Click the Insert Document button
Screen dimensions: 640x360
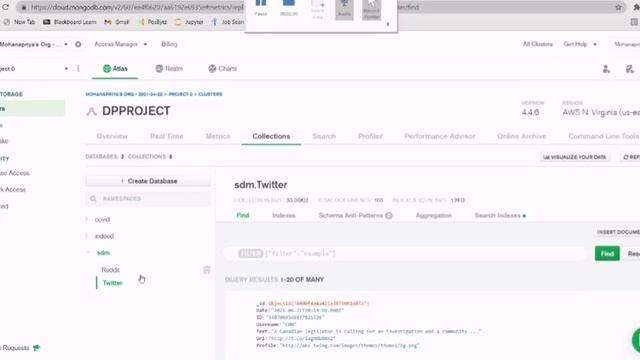coord(617,232)
